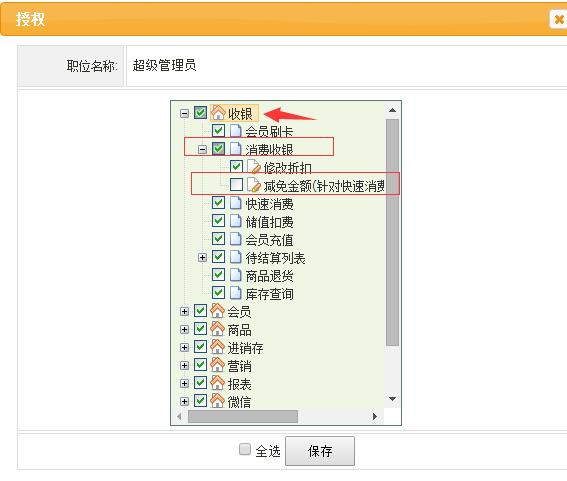Click the house icon beside 微信
The width and height of the screenshot is (567, 481).
tap(218, 400)
